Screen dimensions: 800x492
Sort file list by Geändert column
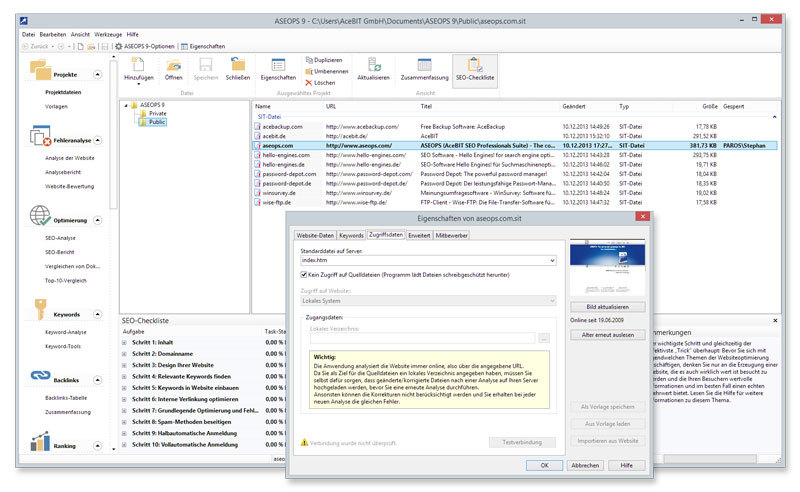574,107
